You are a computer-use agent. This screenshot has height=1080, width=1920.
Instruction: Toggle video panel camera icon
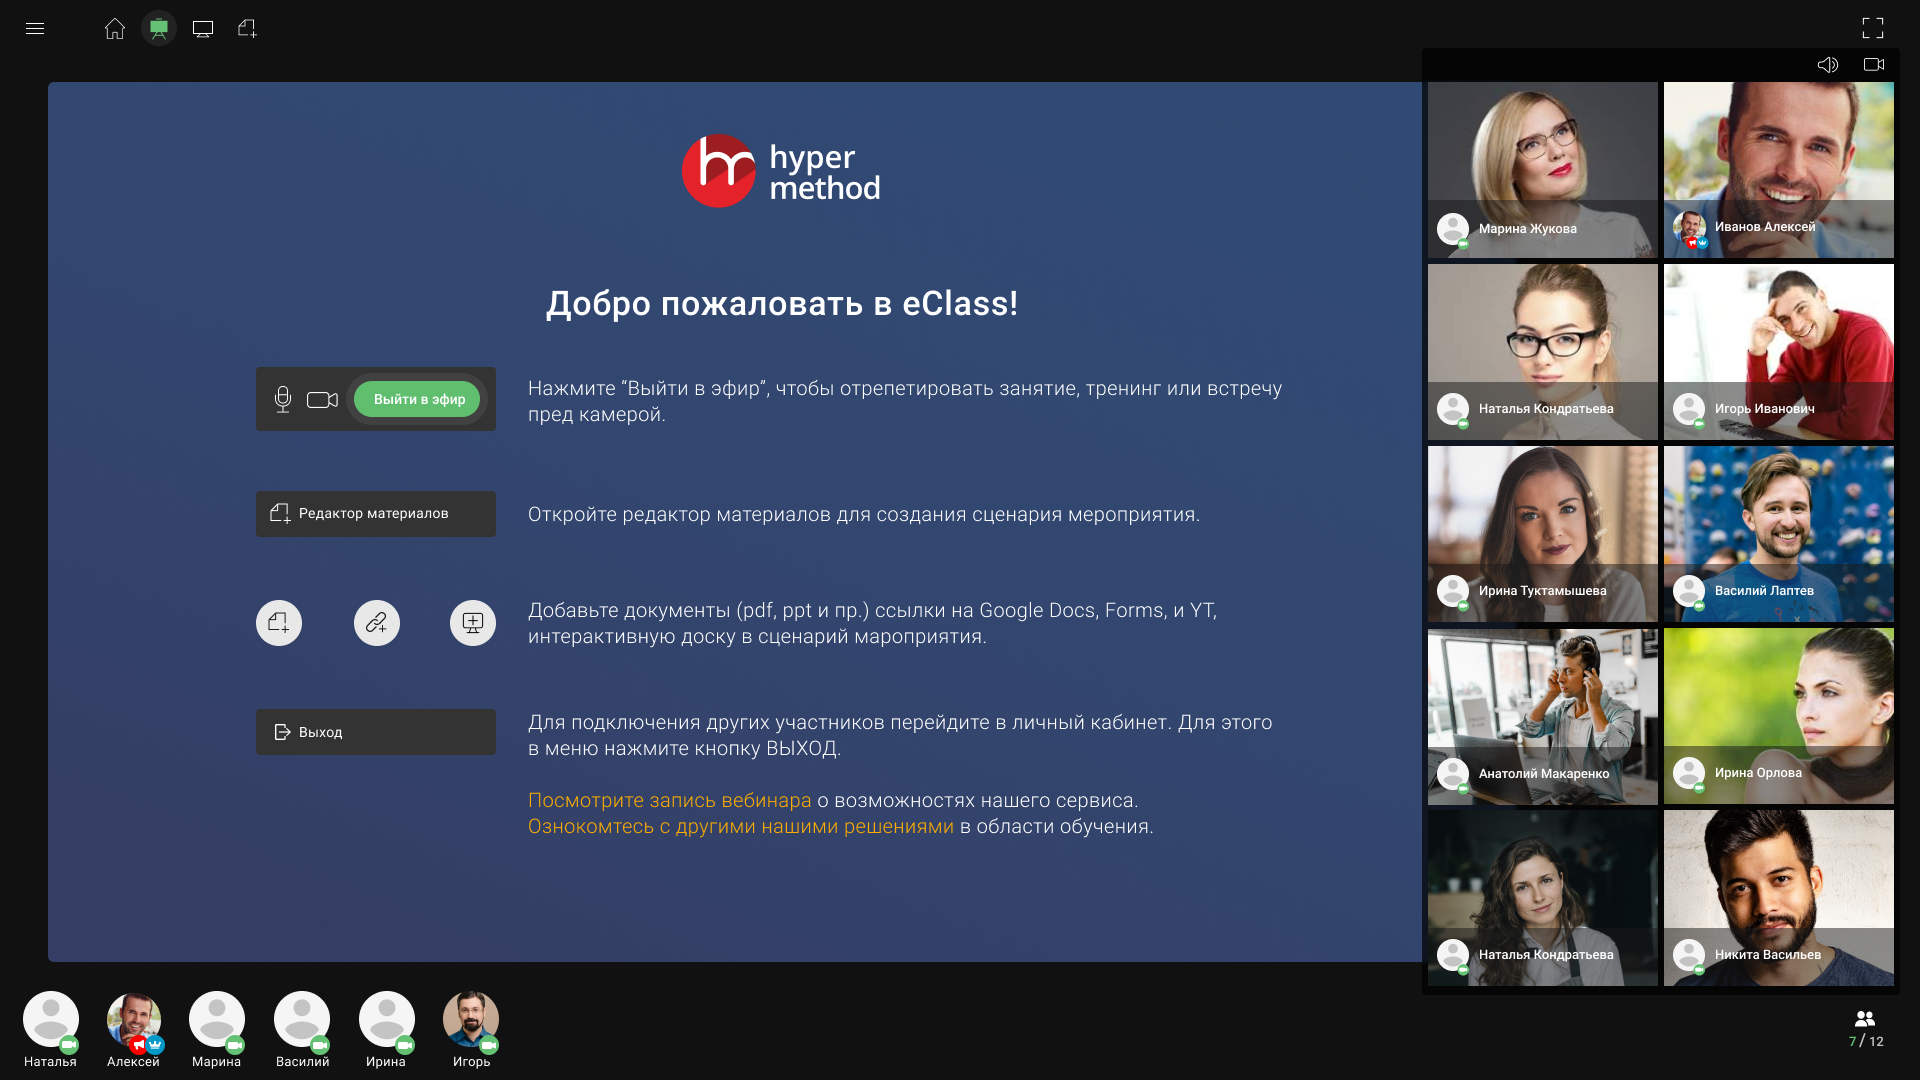coord(1874,65)
